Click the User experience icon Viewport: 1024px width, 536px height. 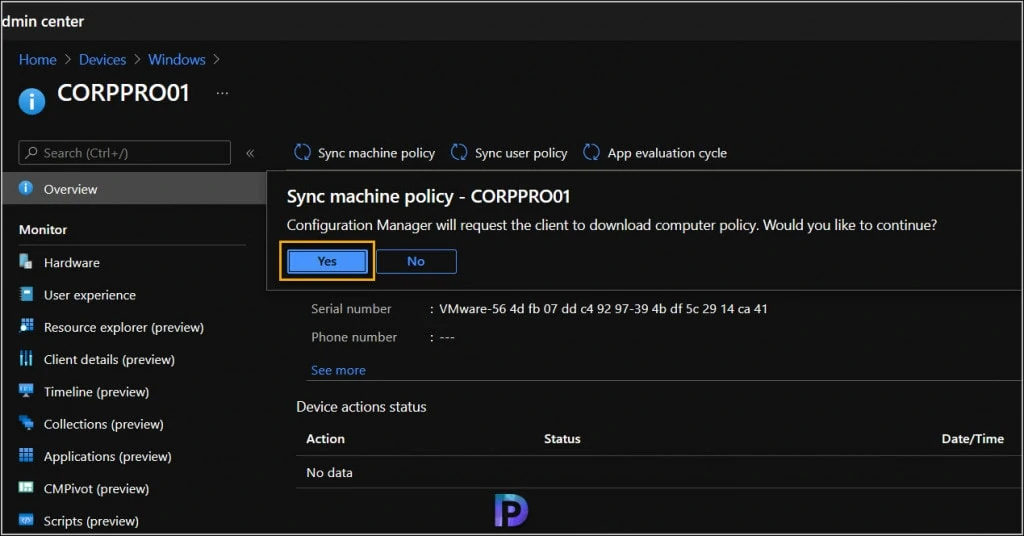[26, 294]
